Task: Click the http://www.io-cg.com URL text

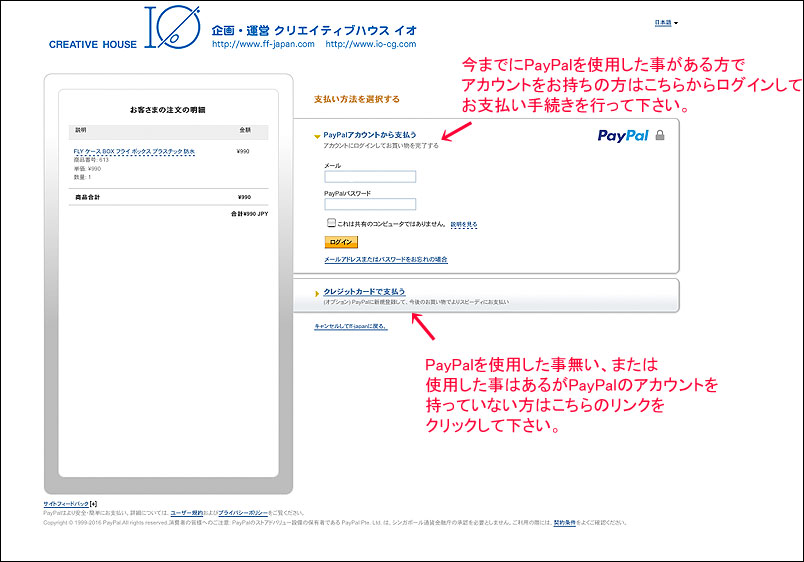Action: 371,44
